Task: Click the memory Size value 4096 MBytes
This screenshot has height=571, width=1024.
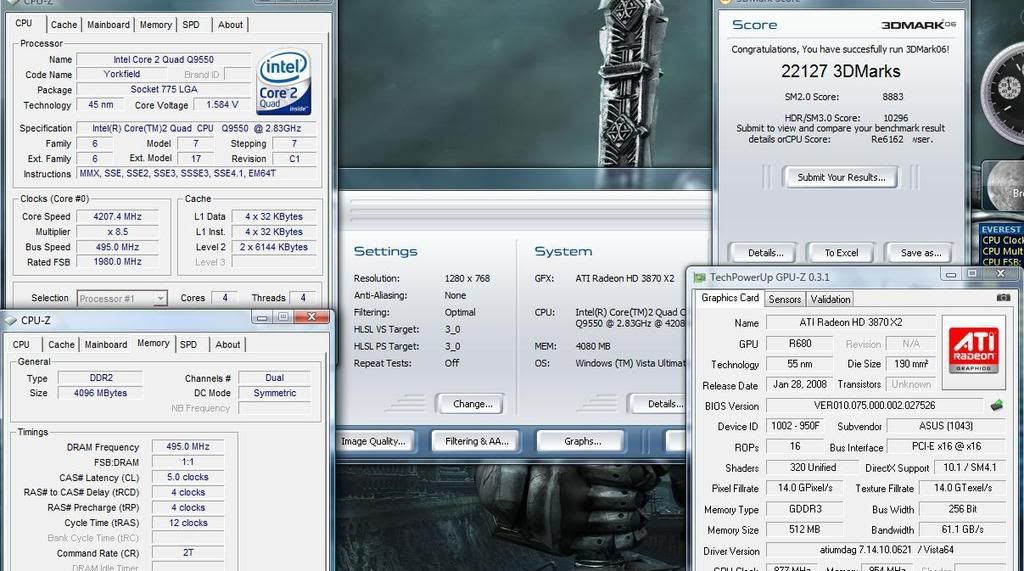Action: click(x=100, y=393)
